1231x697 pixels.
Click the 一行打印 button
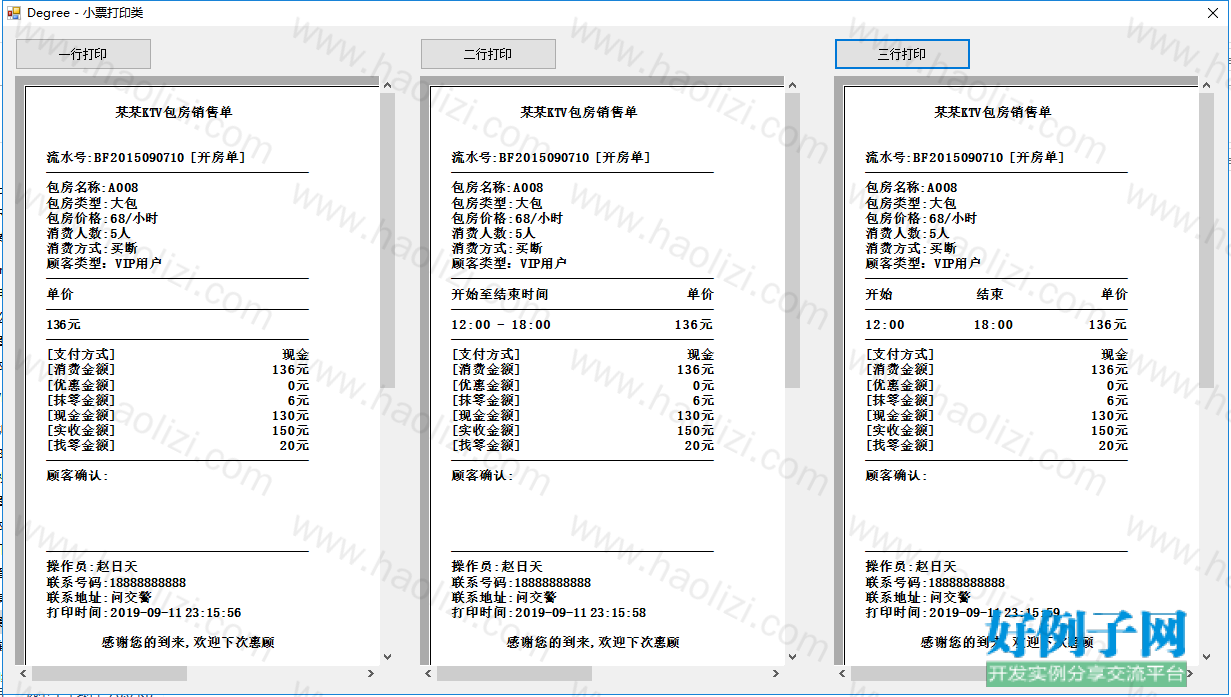(x=83, y=54)
